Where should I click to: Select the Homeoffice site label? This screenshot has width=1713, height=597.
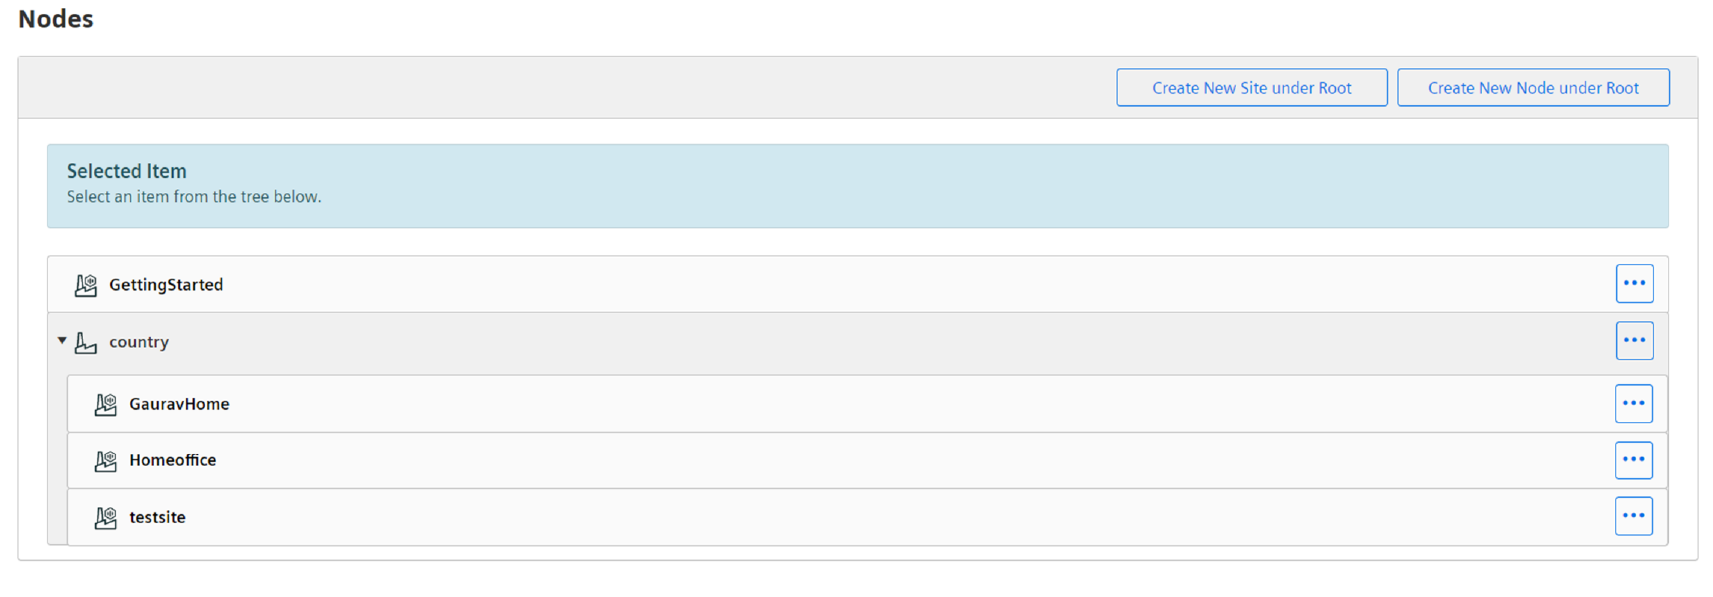(172, 460)
